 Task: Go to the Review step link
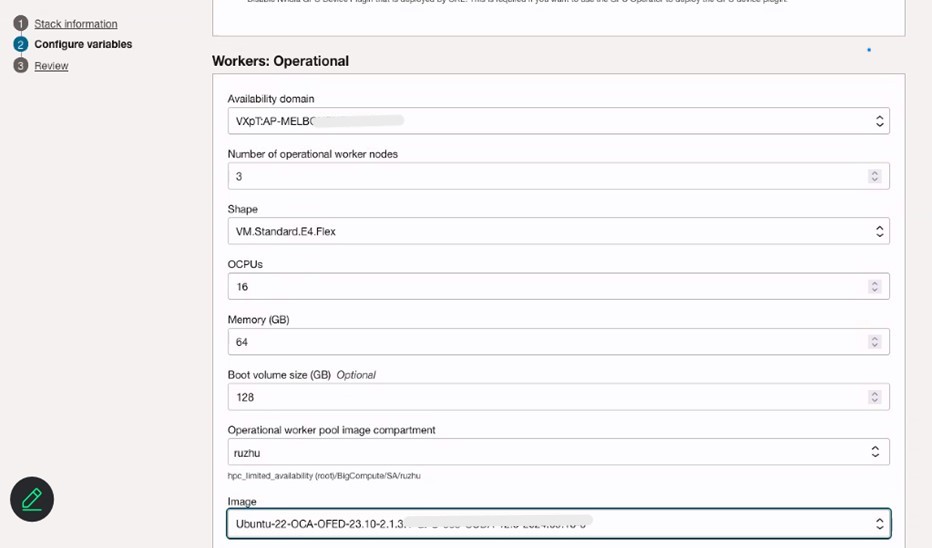[51, 66]
